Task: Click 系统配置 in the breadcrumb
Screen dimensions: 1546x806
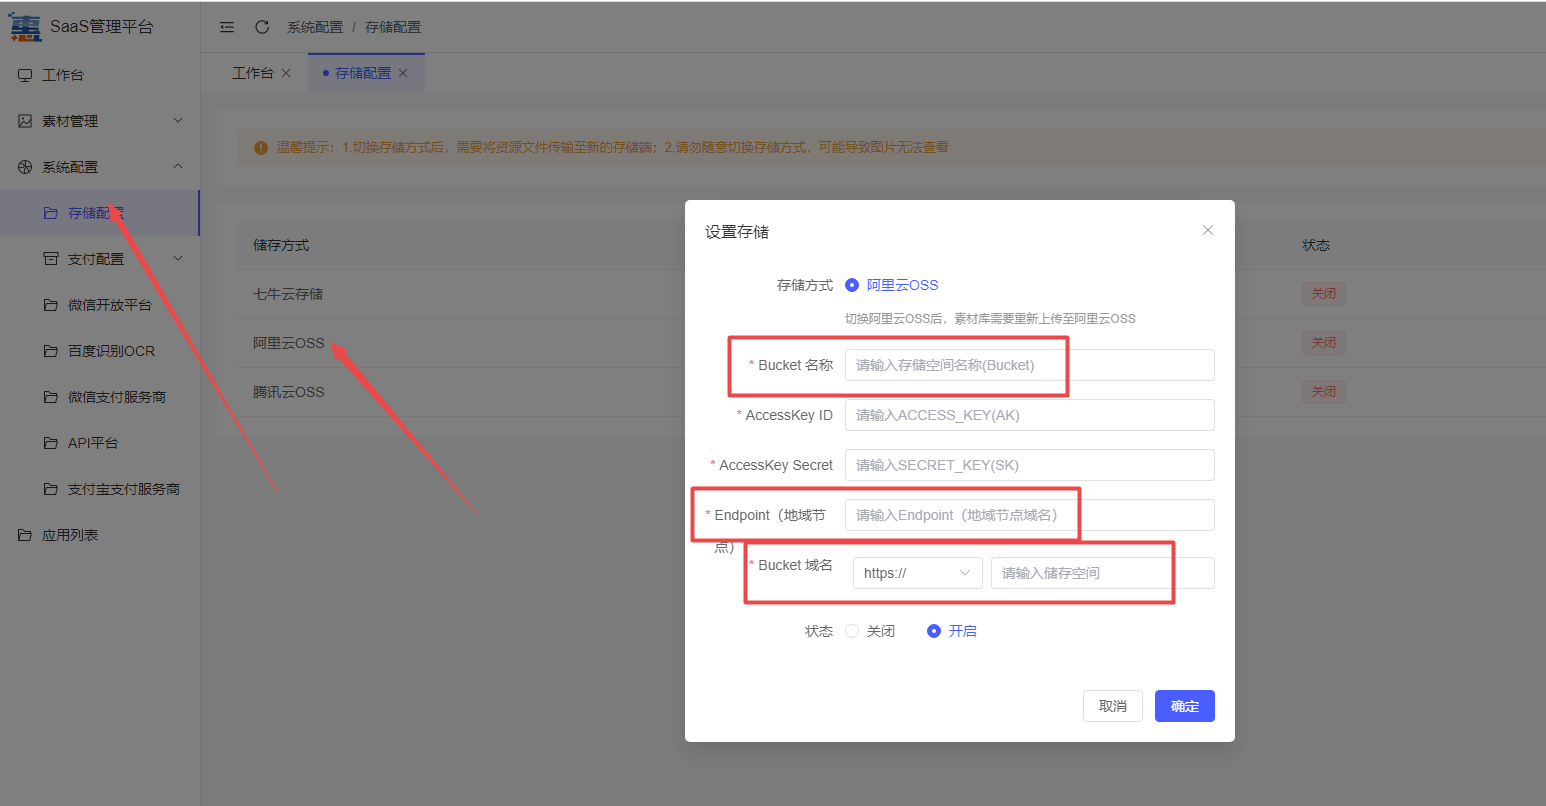Action: point(315,27)
